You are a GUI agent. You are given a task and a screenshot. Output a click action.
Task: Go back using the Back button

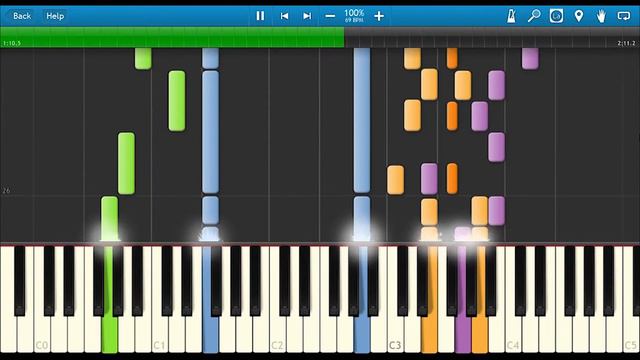[x=22, y=16]
